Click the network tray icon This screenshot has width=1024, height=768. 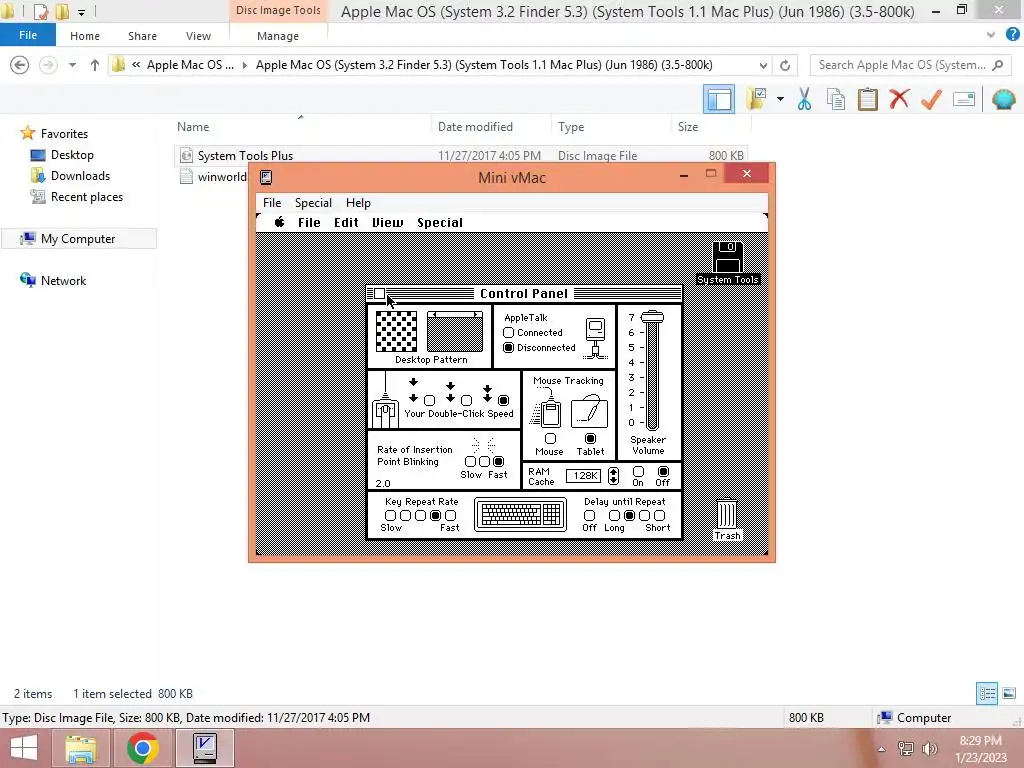[906, 749]
